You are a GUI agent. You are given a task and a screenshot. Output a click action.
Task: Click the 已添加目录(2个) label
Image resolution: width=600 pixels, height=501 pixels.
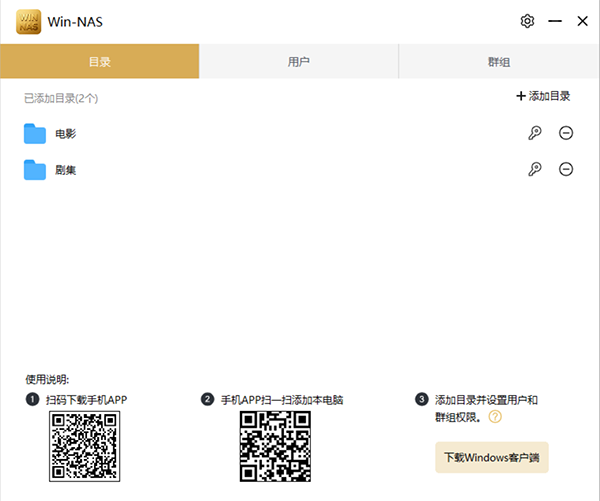[x=61, y=98]
